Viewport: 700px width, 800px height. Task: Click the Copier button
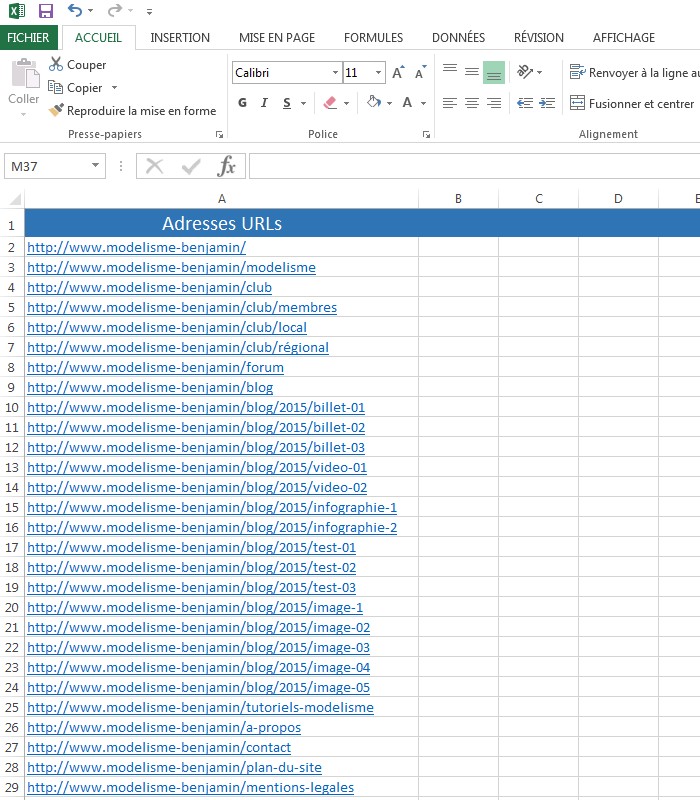click(76, 88)
